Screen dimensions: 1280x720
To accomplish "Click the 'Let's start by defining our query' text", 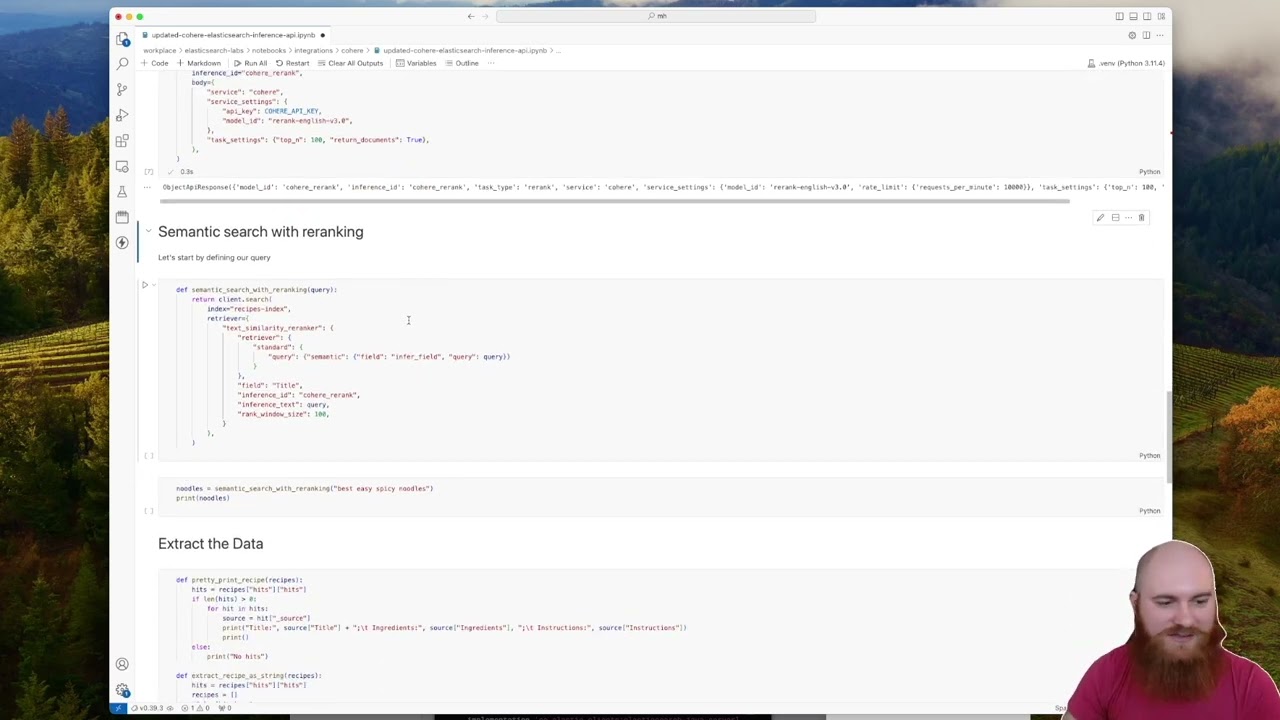I will pyautogui.click(x=214, y=257).
